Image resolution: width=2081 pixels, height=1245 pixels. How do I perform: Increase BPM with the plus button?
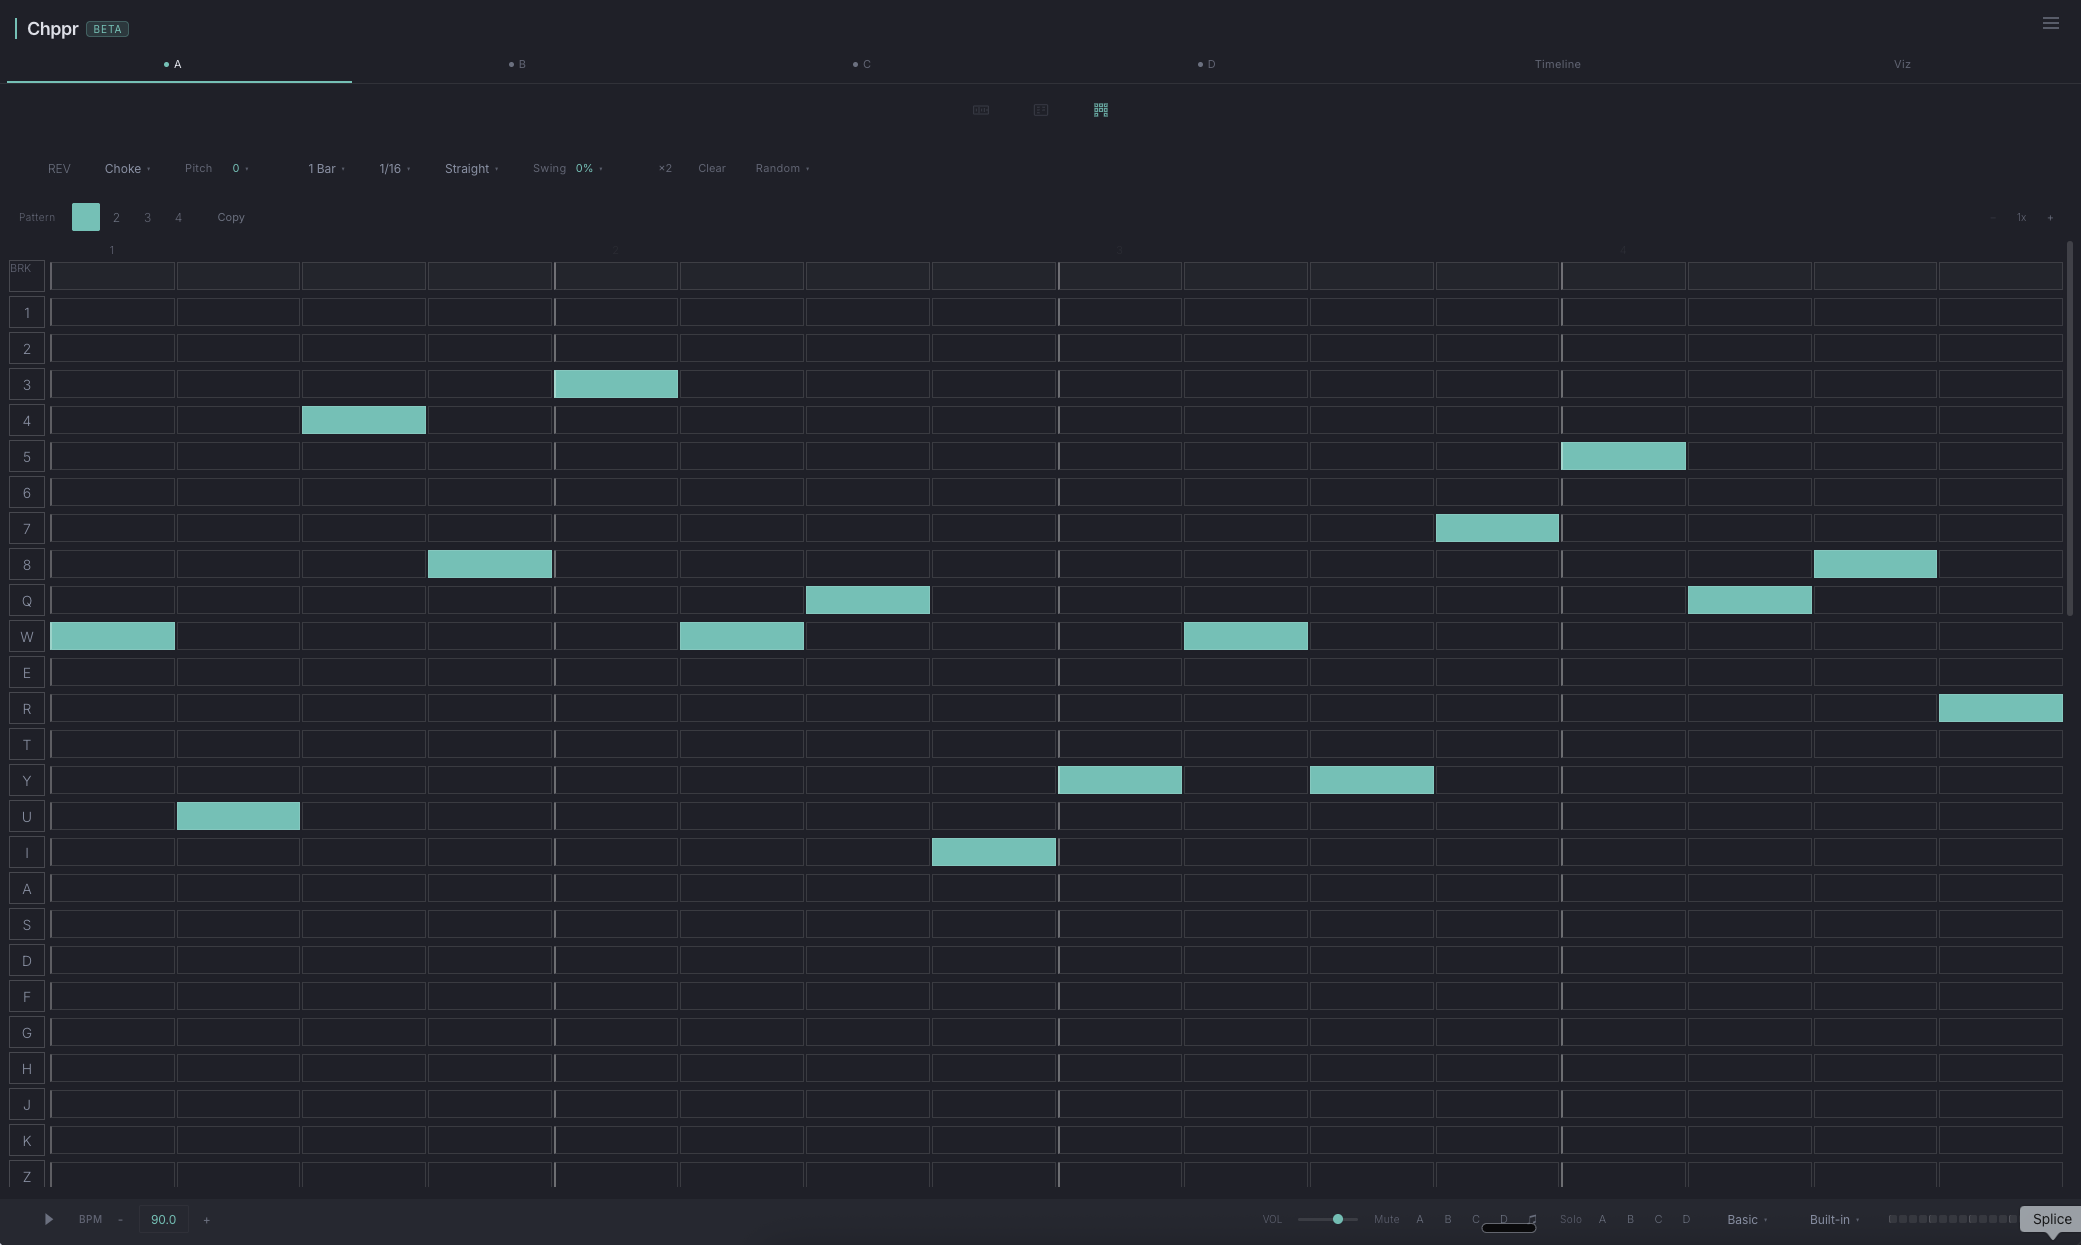(x=207, y=1219)
